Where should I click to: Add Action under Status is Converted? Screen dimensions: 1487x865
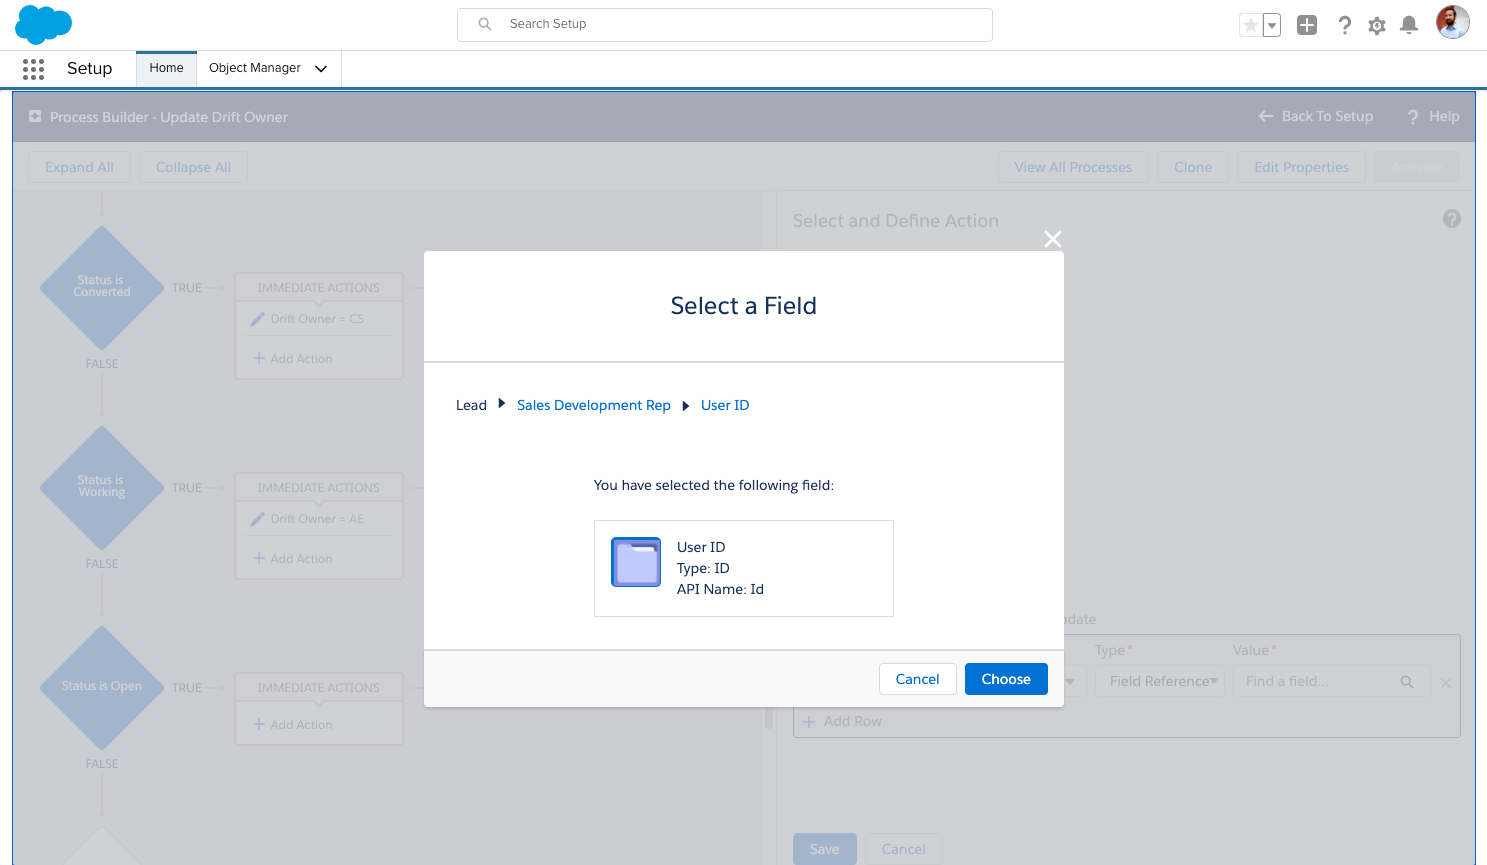(x=293, y=358)
